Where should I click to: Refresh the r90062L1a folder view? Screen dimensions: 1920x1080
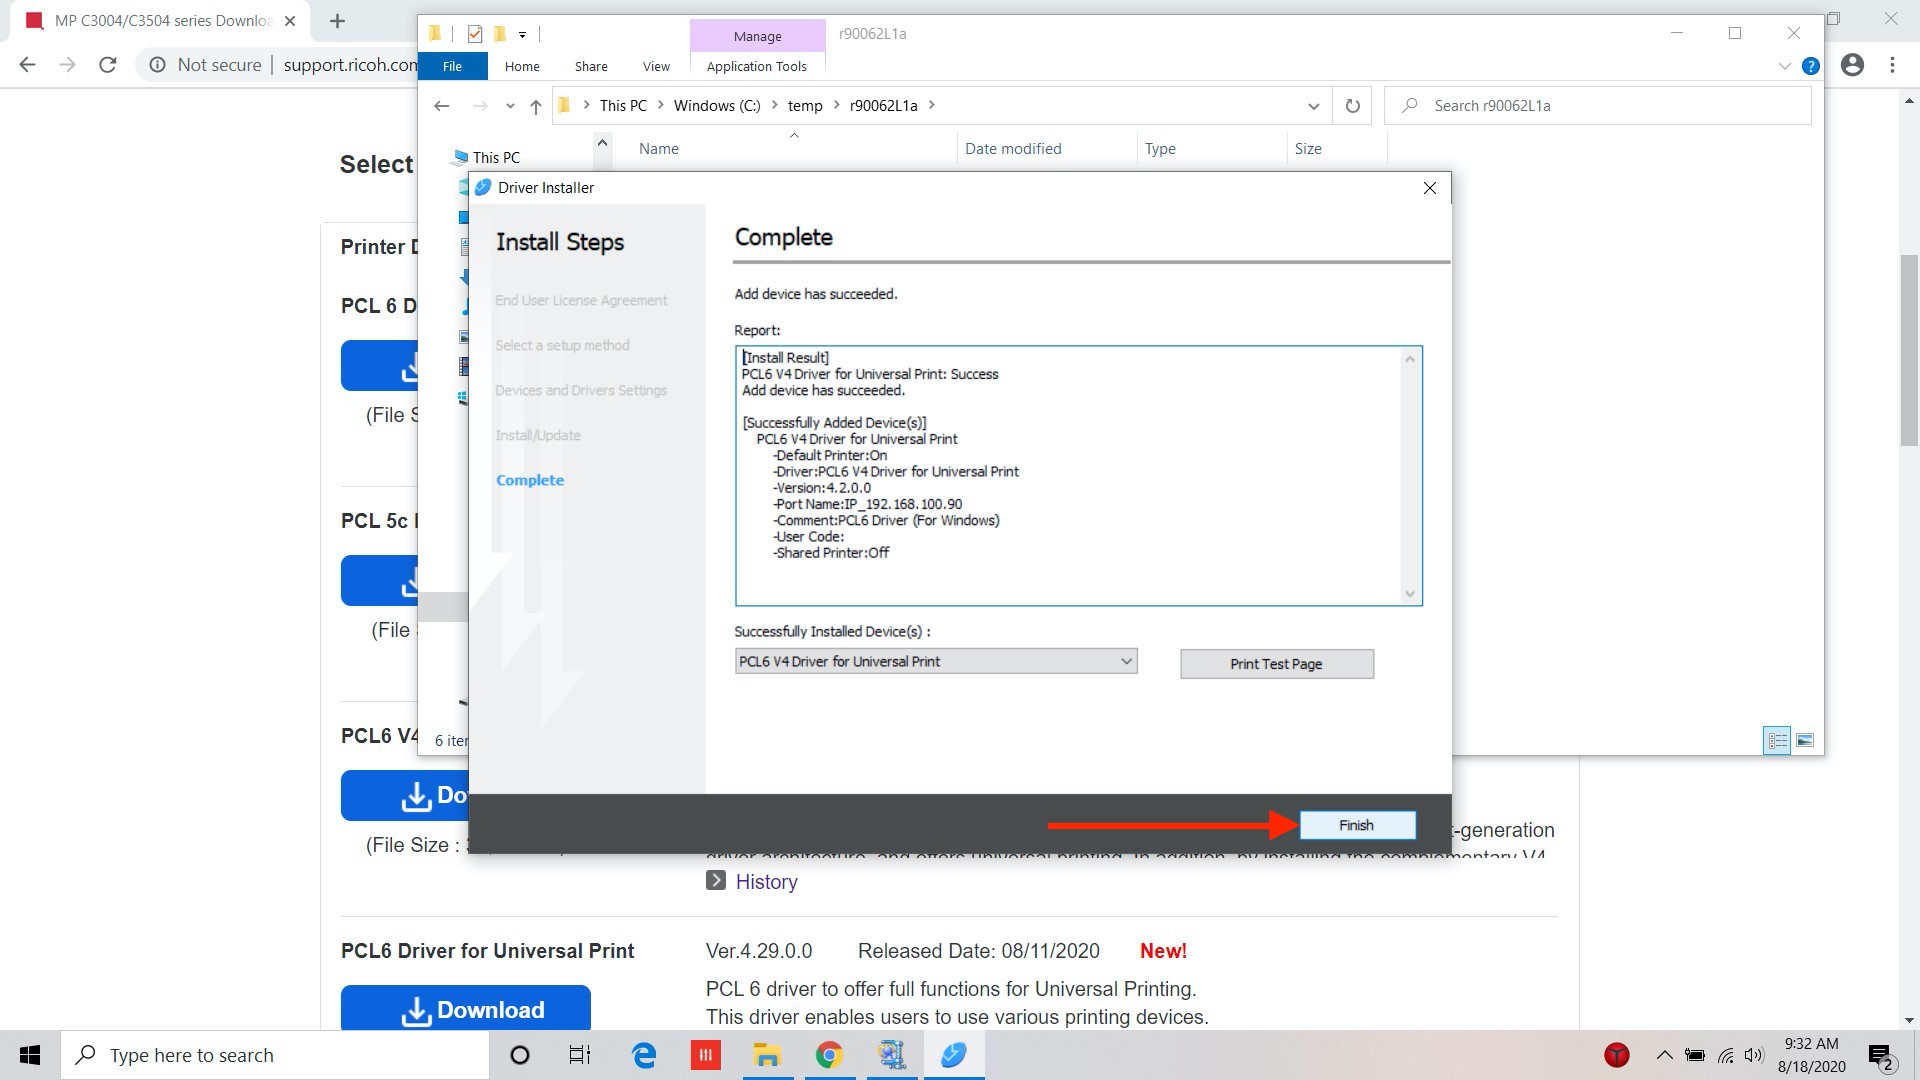(x=1352, y=106)
